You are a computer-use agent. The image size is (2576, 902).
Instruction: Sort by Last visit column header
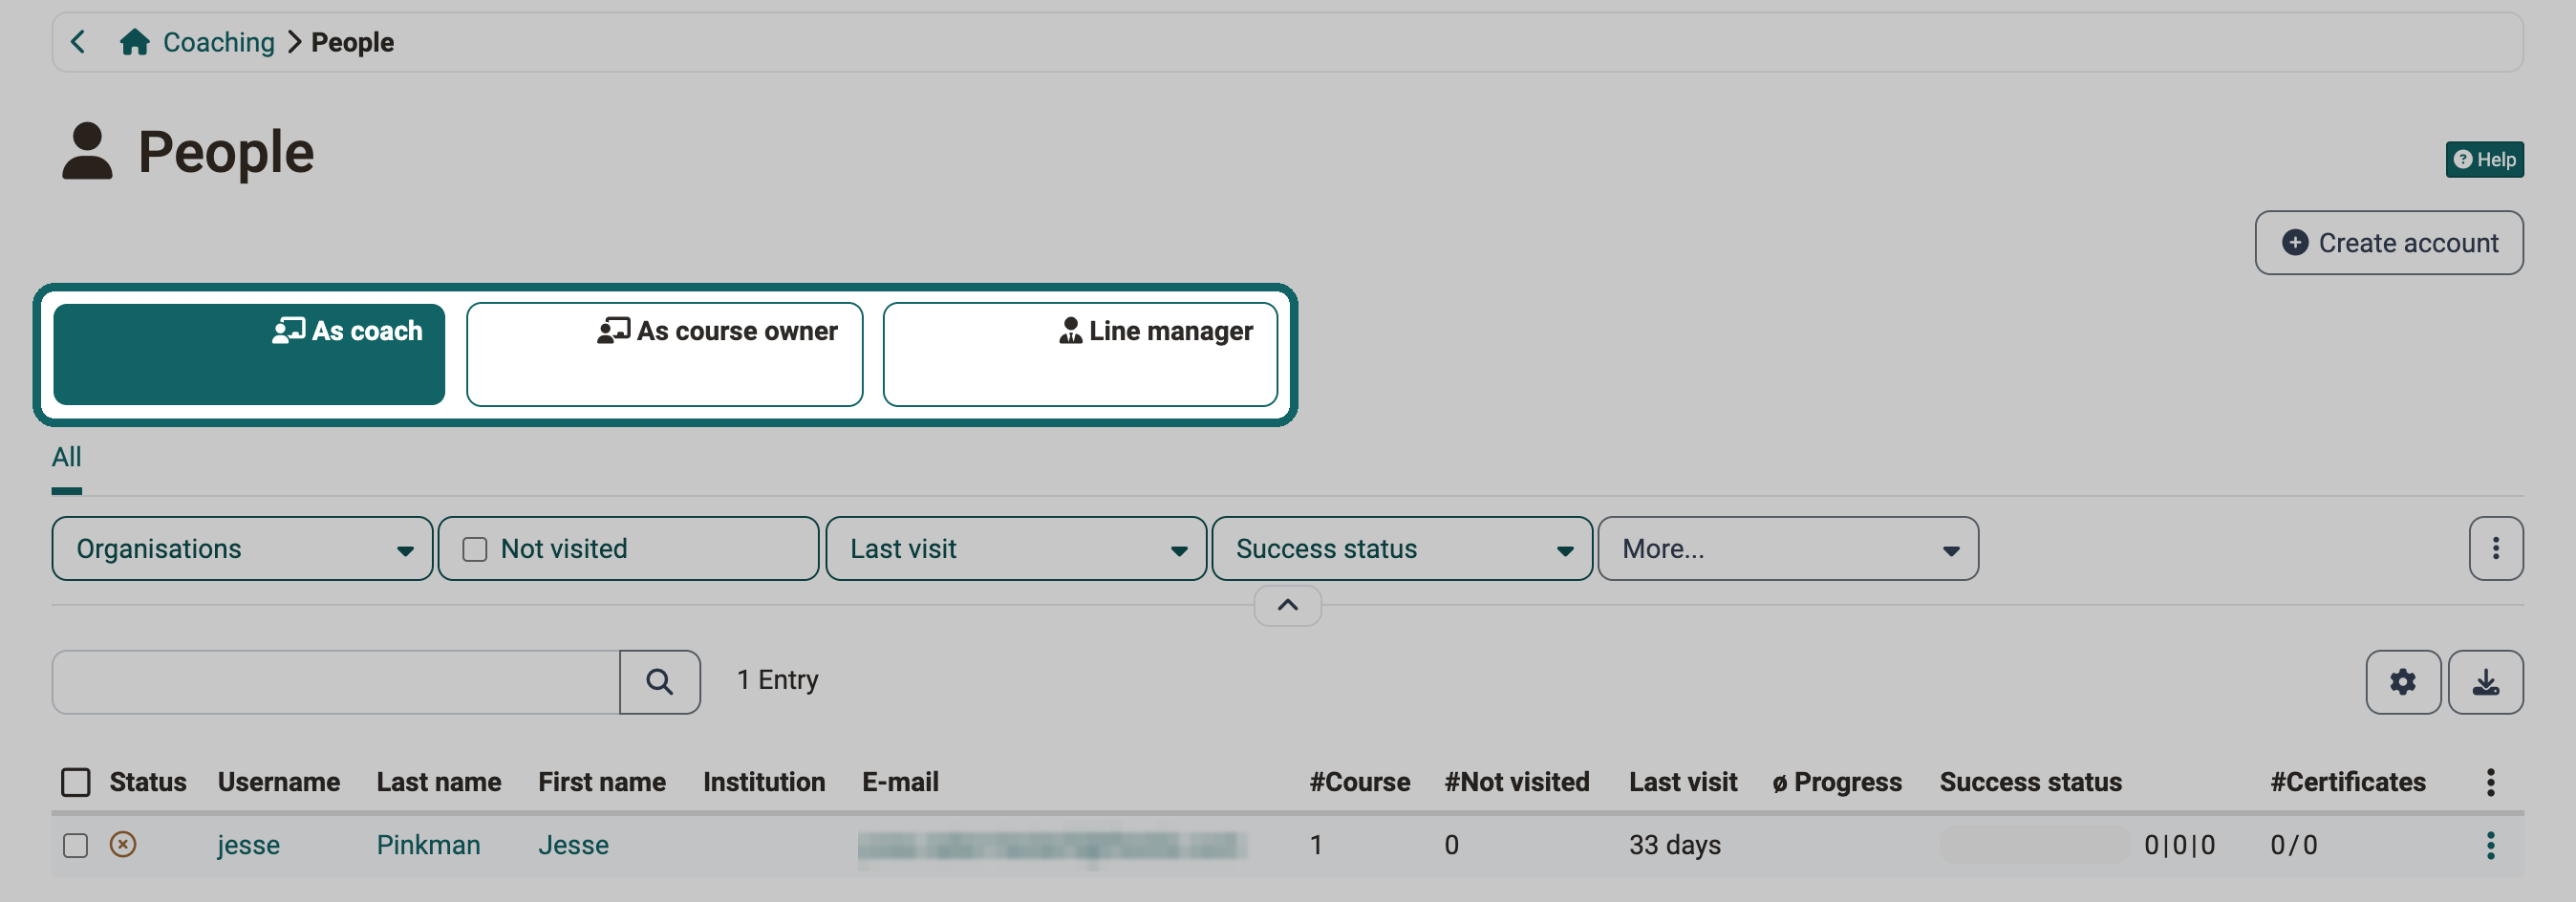[1683, 782]
